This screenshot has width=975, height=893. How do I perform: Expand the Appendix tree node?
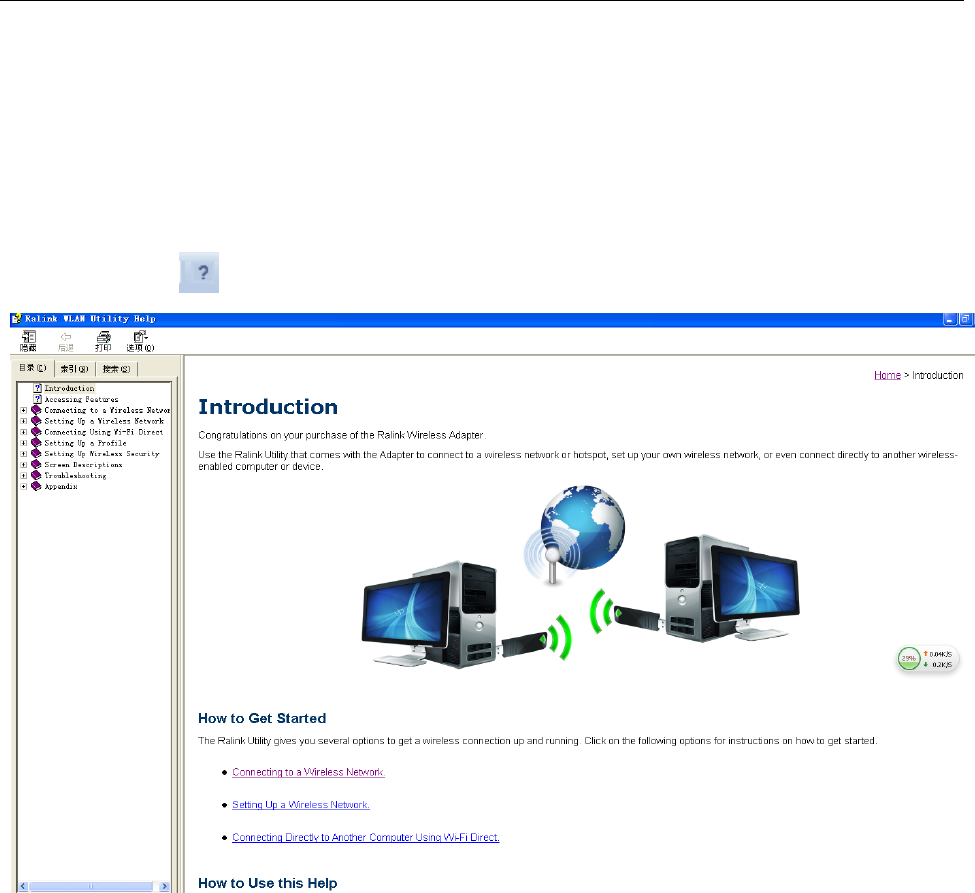coord(24,486)
